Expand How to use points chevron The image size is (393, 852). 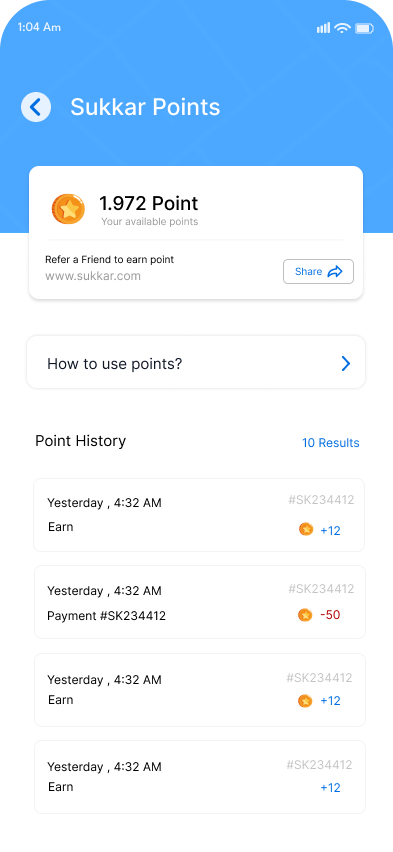click(346, 364)
